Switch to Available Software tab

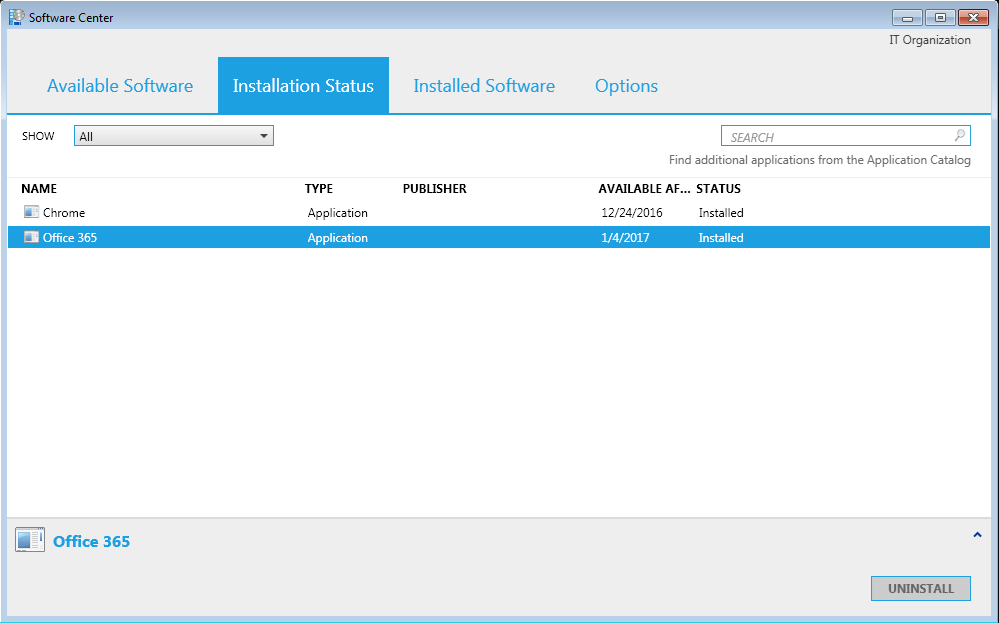[x=120, y=85]
